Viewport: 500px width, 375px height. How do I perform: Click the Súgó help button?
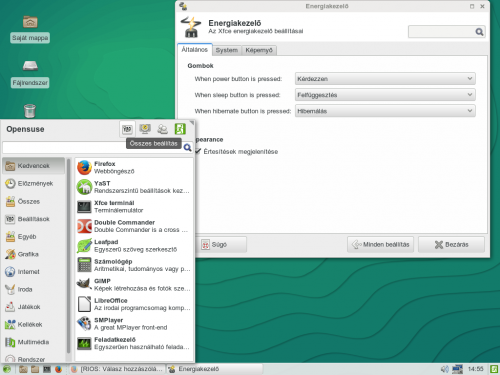[222, 244]
